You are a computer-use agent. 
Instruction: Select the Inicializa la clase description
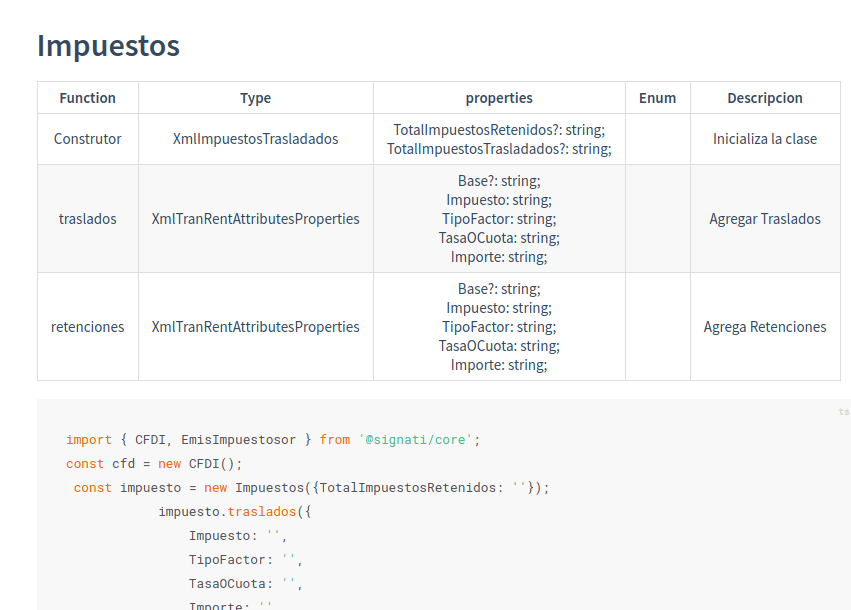(x=765, y=139)
